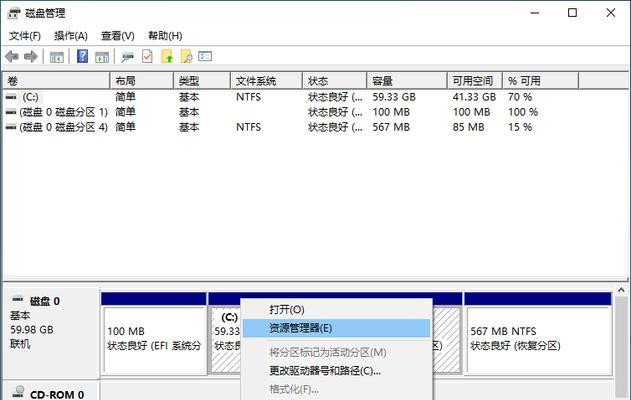
Task: Click the Back arrow toolbar icon
Action: pos(12,57)
